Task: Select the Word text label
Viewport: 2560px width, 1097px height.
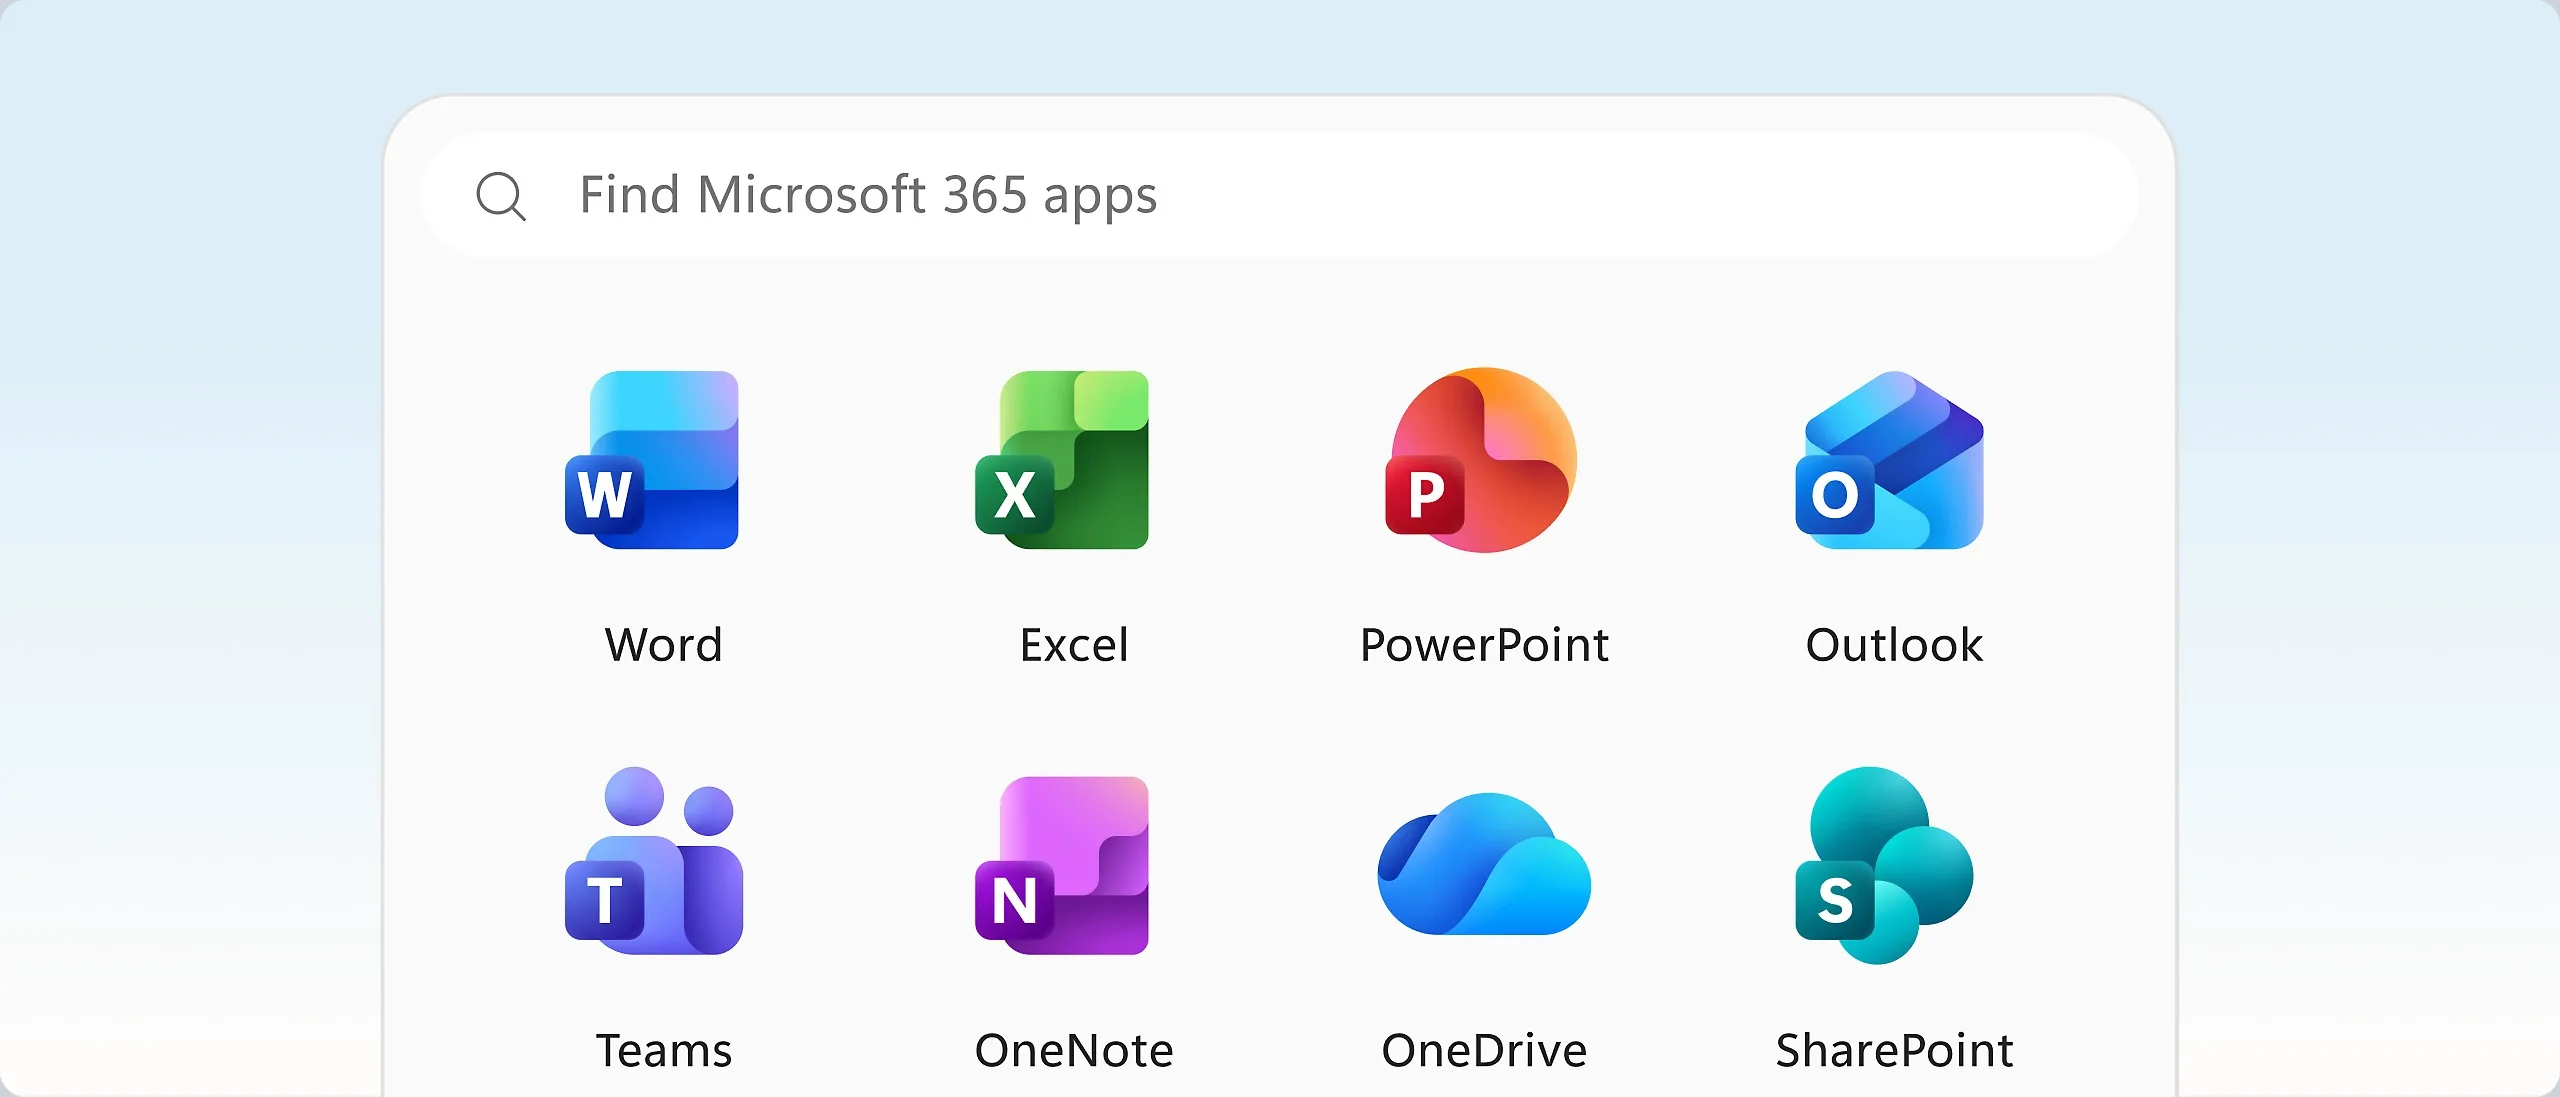Action: pyautogui.click(x=664, y=645)
